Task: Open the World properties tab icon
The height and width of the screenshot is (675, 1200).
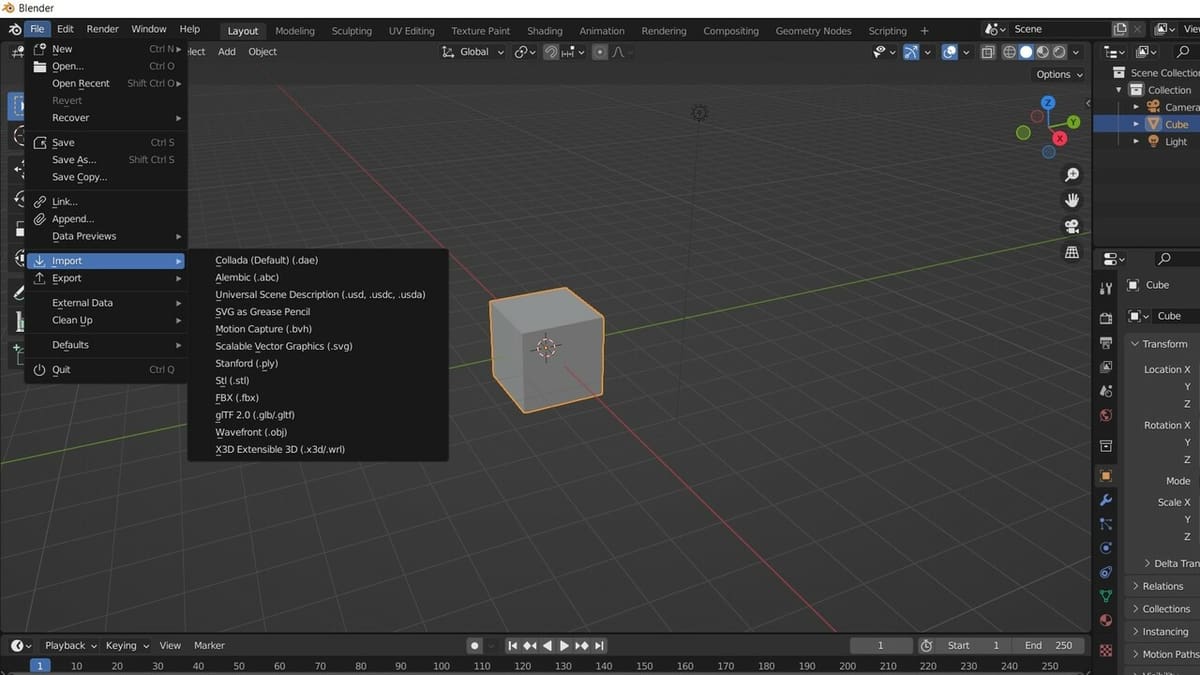Action: (1105, 415)
